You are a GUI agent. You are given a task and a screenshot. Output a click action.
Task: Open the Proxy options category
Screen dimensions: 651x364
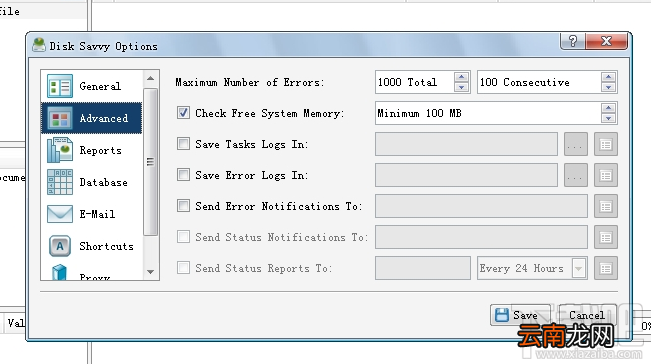(x=91, y=272)
